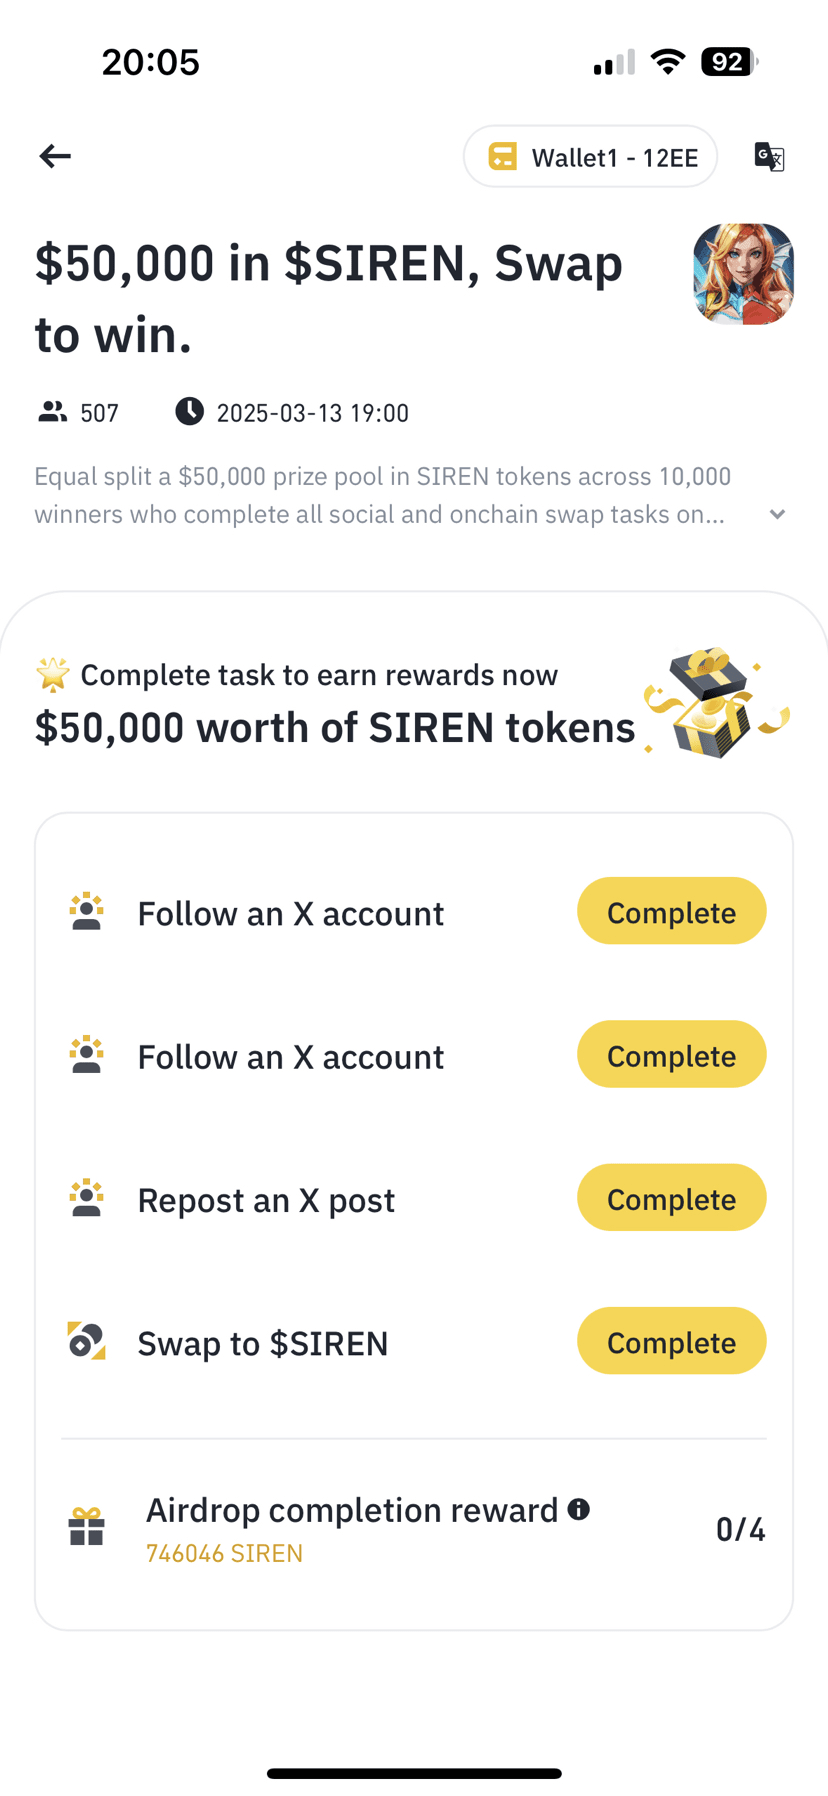
Task: Tap the back arrow icon
Action: (x=55, y=156)
